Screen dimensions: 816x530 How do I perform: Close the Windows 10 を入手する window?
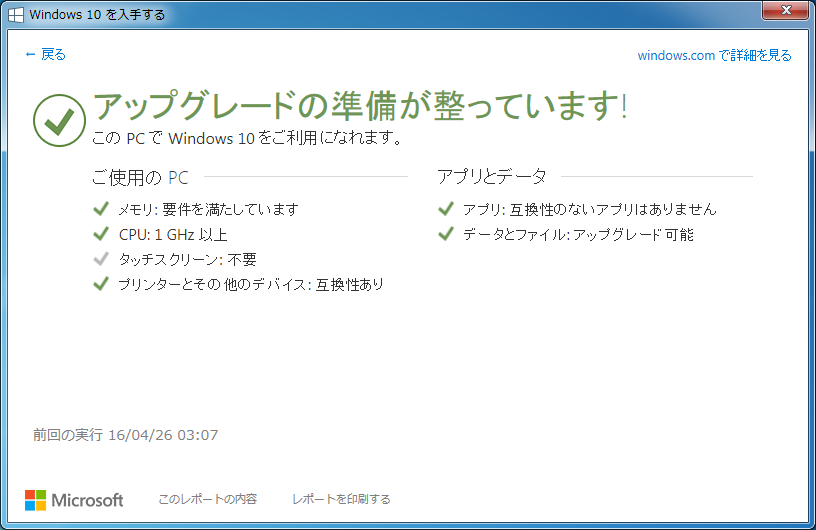coord(785,10)
